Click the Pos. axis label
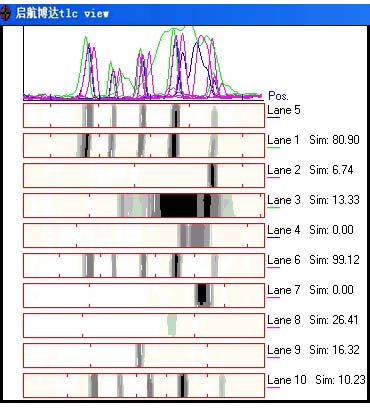This screenshot has width=370, height=409. (x=278, y=96)
